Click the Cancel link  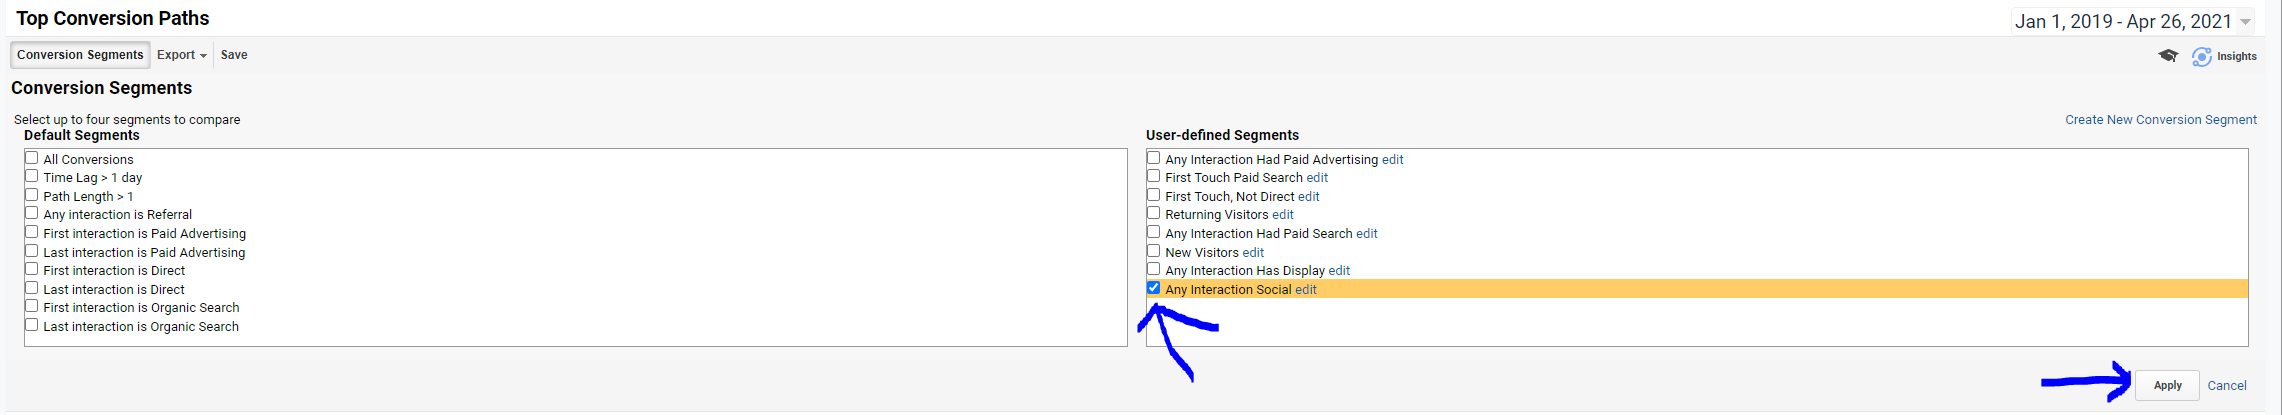[x=2226, y=386]
